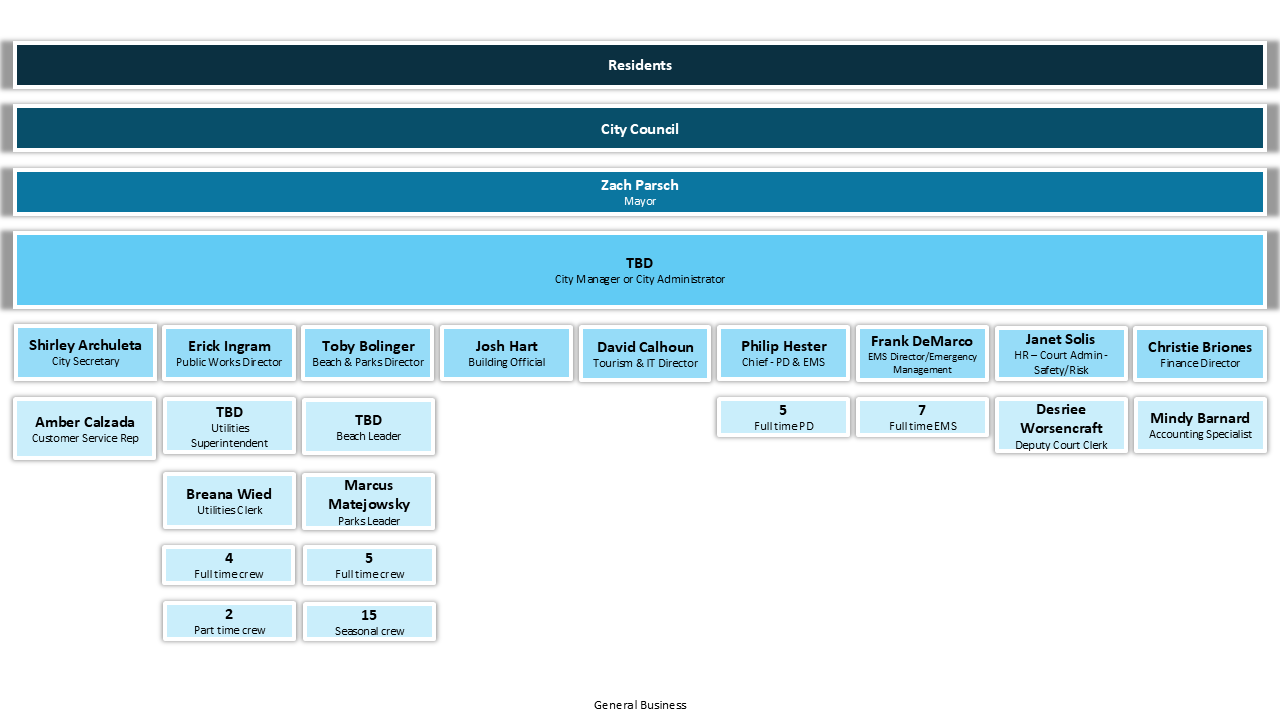Select Amber Calzada Customer Service Rep
The height and width of the screenshot is (720, 1280).
point(85,429)
